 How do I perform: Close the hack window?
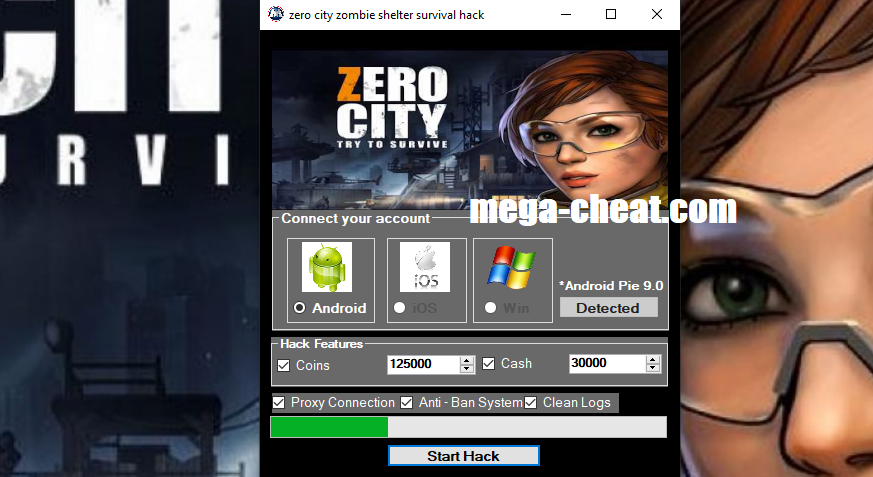(x=657, y=14)
